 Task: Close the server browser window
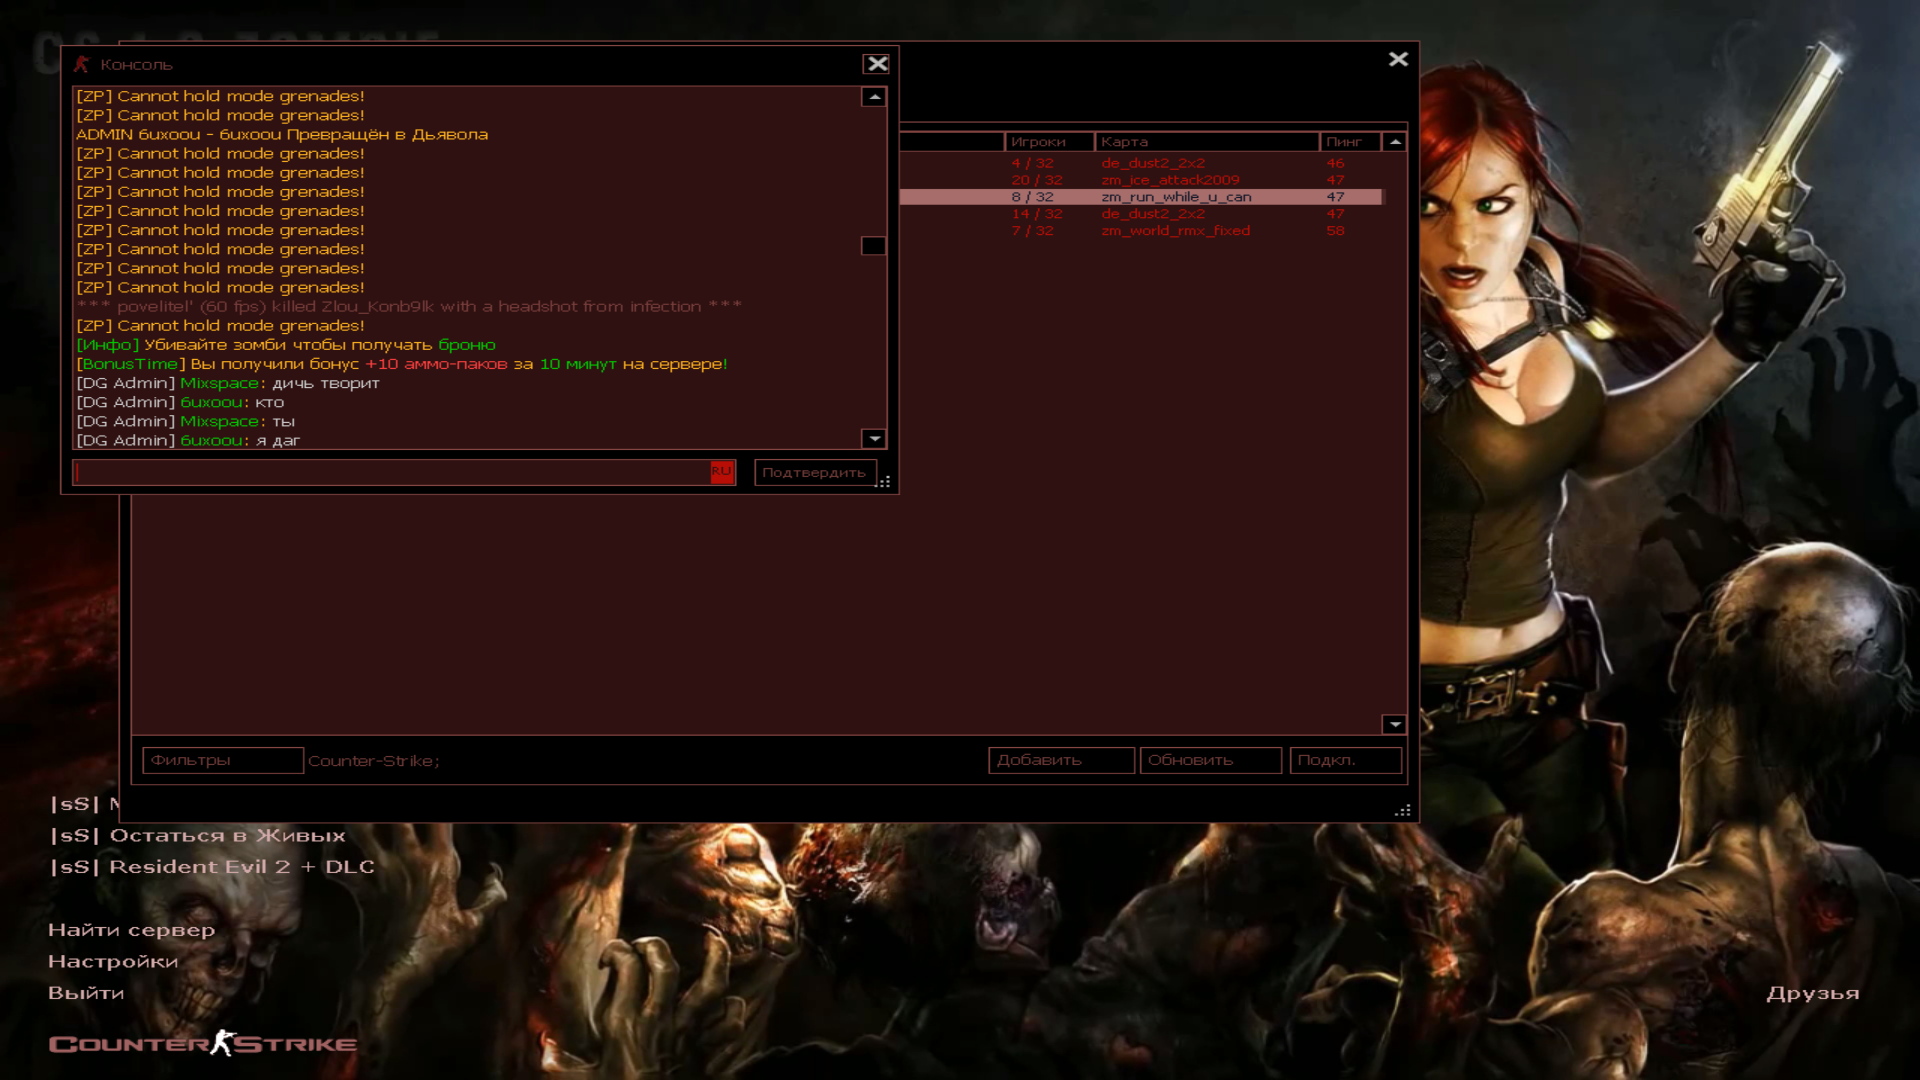coord(1398,60)
